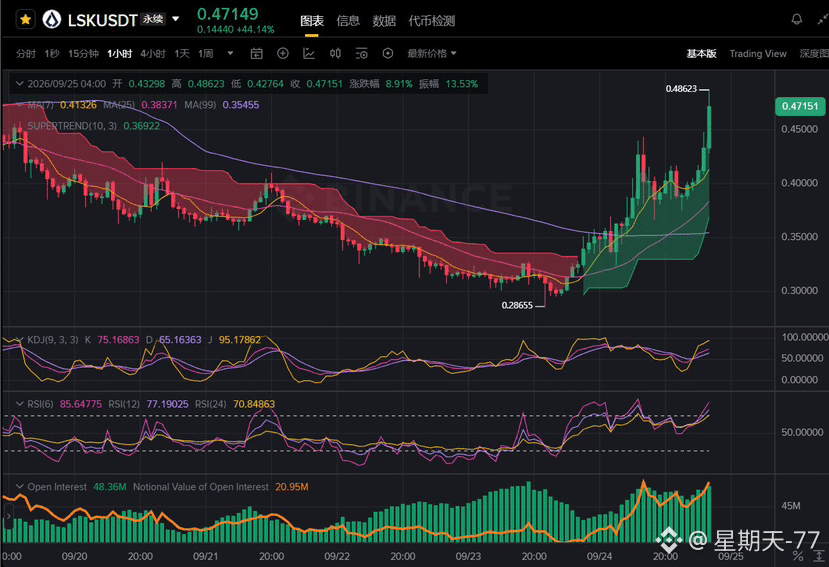
Task: Toggle the percent scale button at bottom
Action: point(798,556)
